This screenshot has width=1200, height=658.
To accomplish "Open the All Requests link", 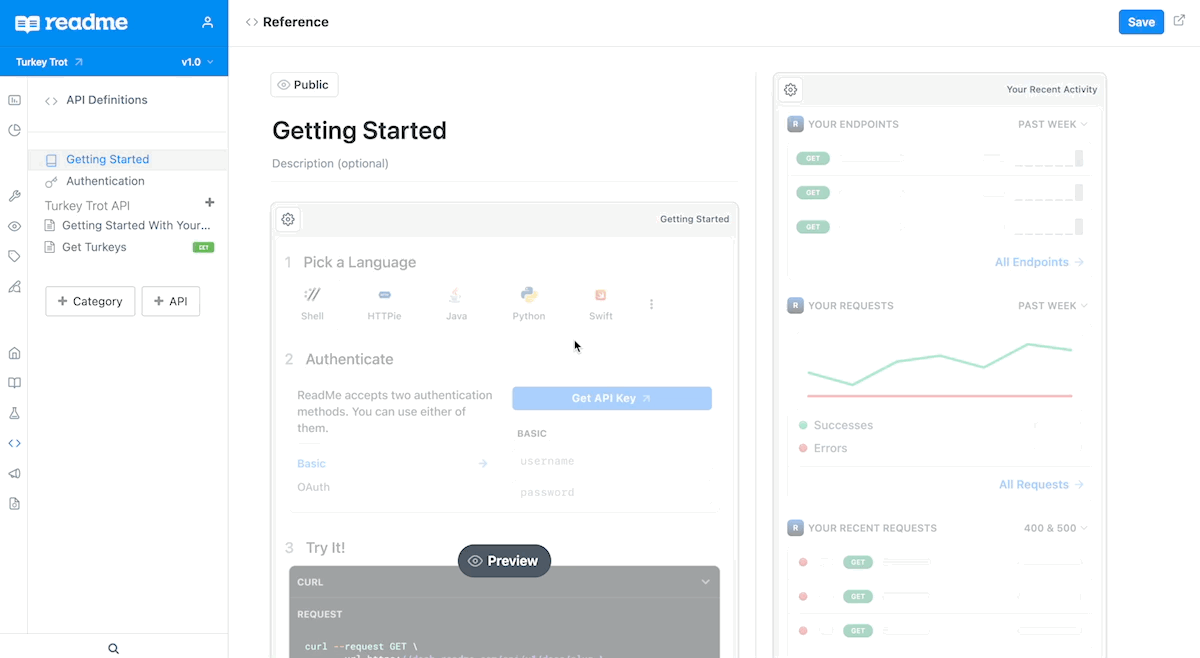I will (1042, 484).
